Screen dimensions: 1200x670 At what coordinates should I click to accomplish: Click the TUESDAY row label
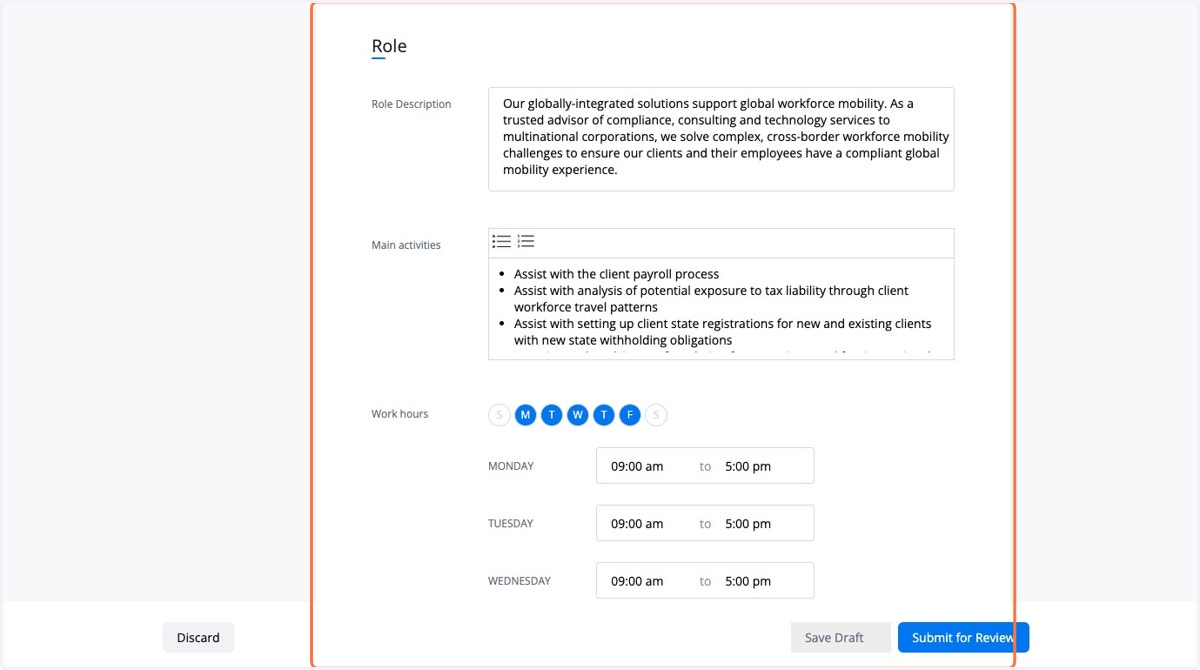click(511, 524)
